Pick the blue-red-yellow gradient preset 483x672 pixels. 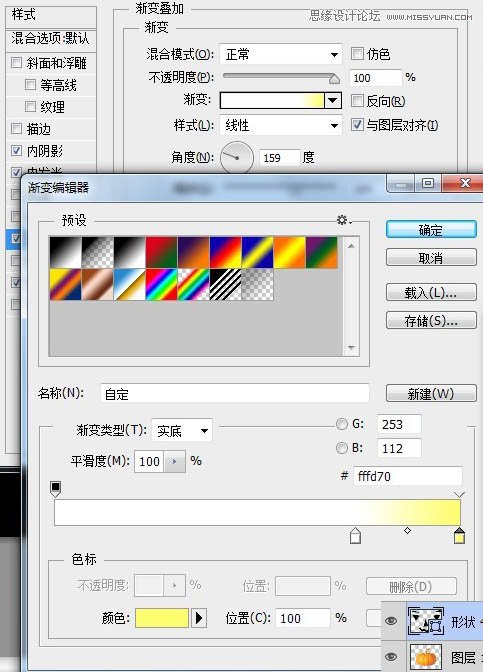[225, 252]
